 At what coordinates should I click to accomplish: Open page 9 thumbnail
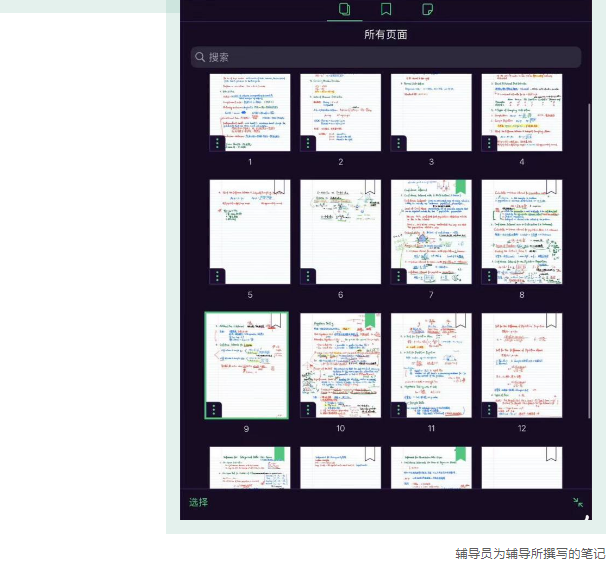click(x=247, y=365)
